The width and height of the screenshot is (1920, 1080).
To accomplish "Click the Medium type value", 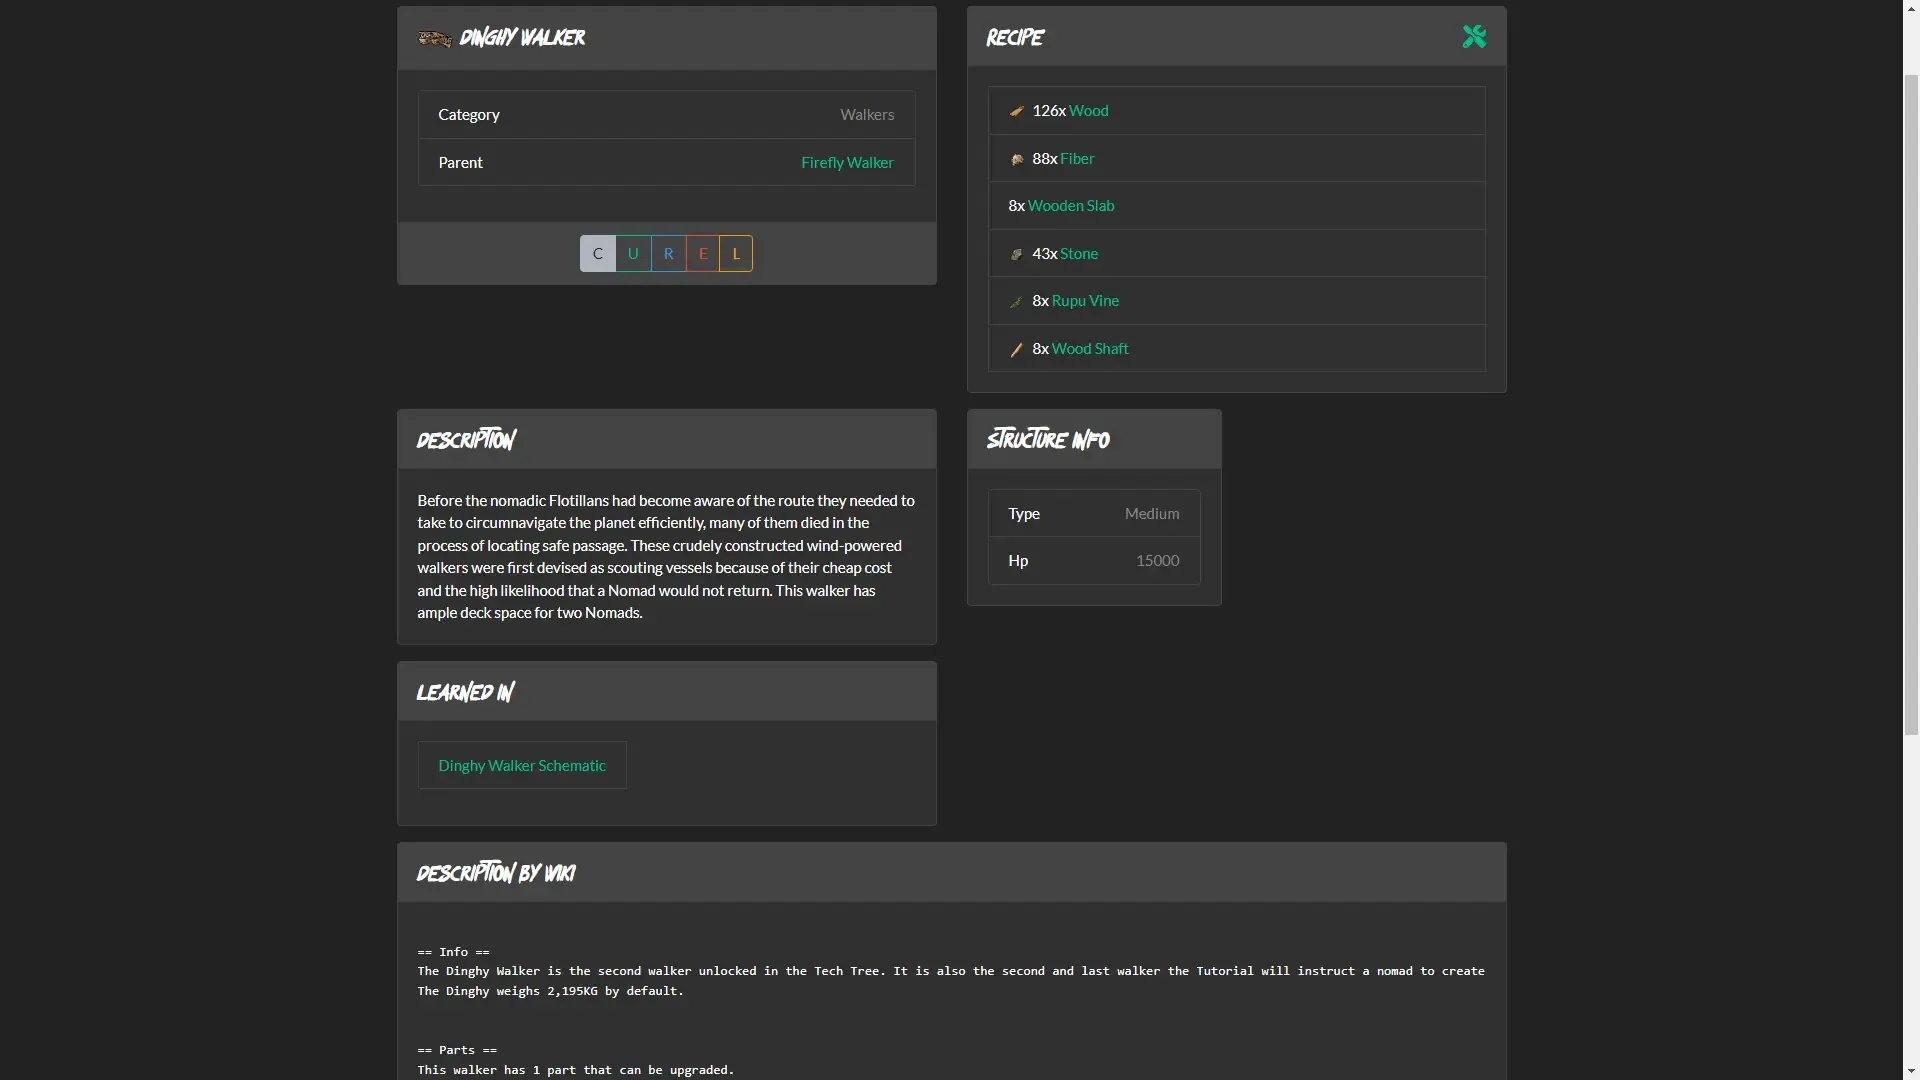I will coord(1152,513).
